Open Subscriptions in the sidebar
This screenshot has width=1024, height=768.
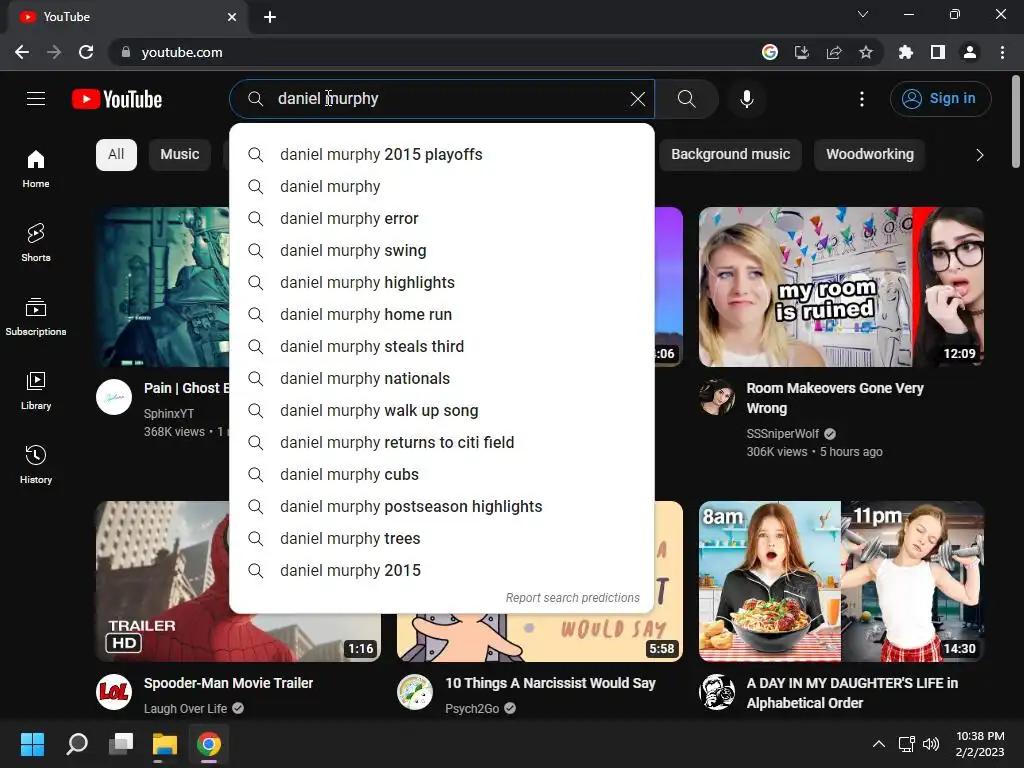pyautogui.click(x=36, y=316)
